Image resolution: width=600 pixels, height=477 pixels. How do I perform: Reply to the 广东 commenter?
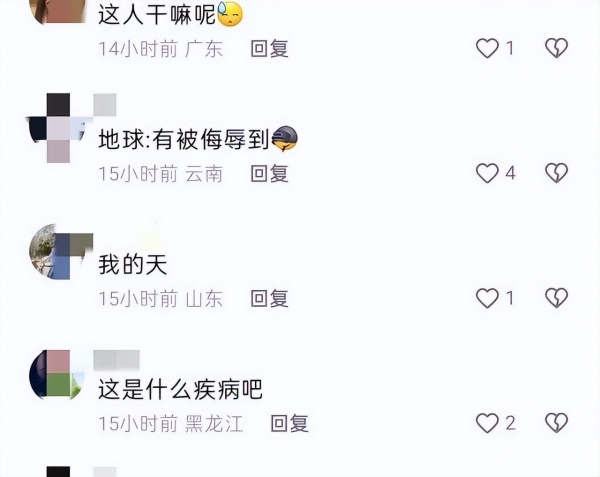[269, 49]
